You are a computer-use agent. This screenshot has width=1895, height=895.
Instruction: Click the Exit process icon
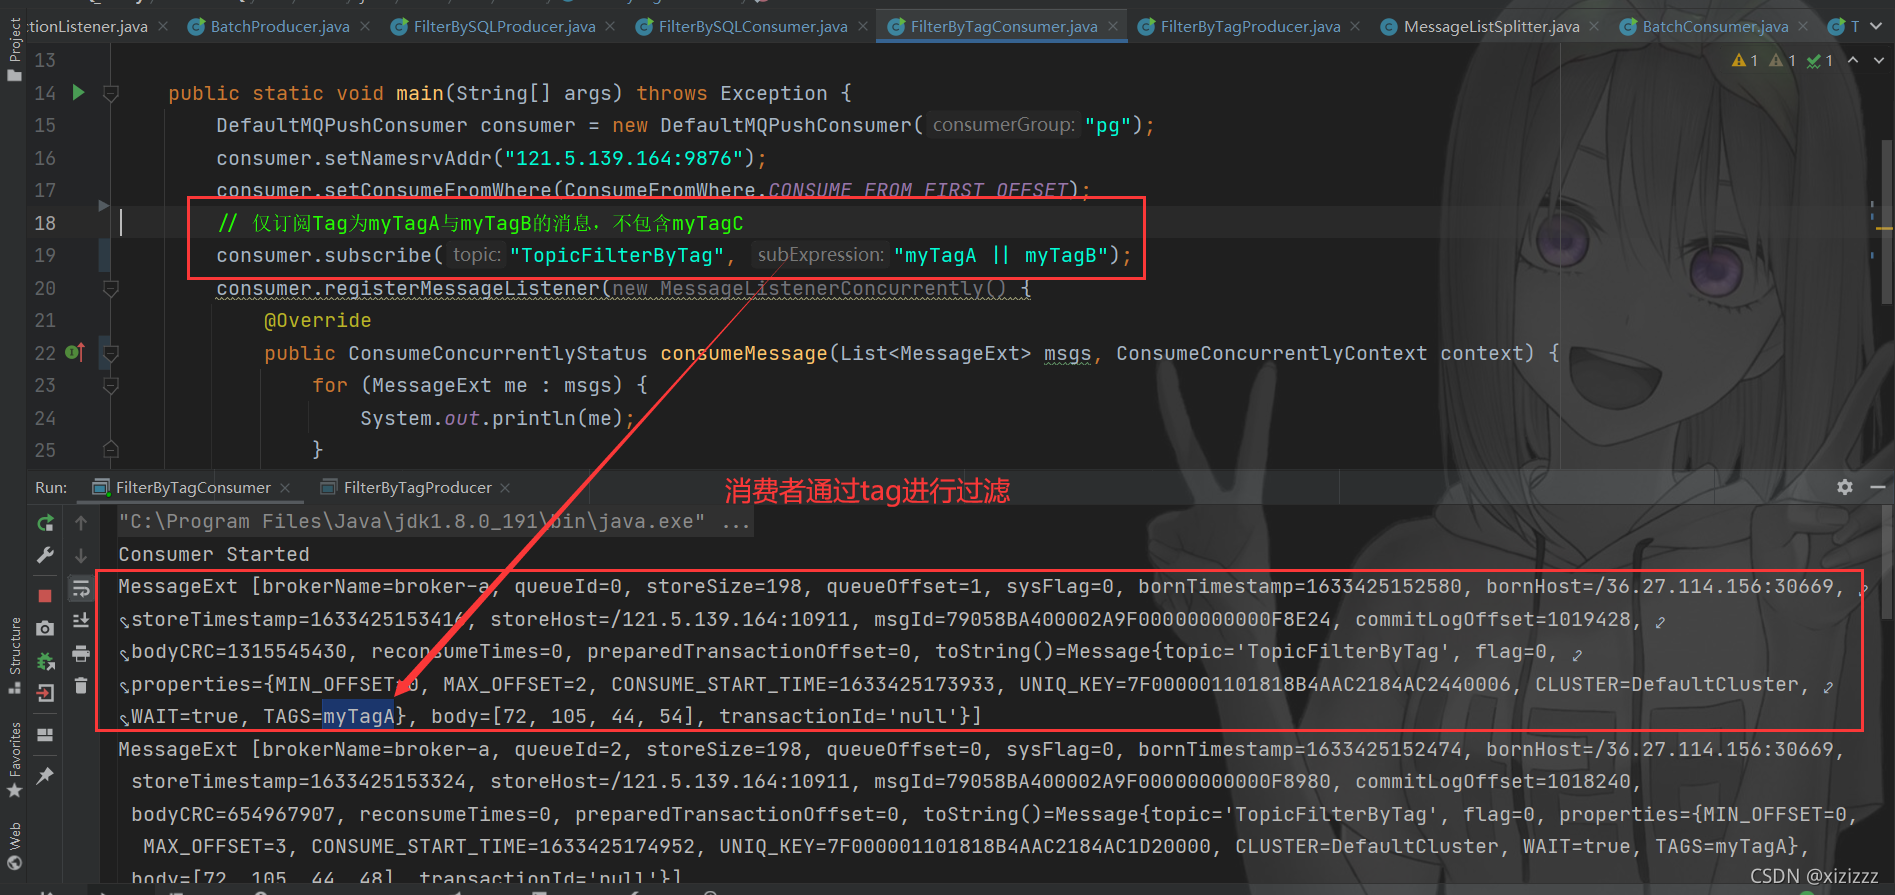pos(45,693)
